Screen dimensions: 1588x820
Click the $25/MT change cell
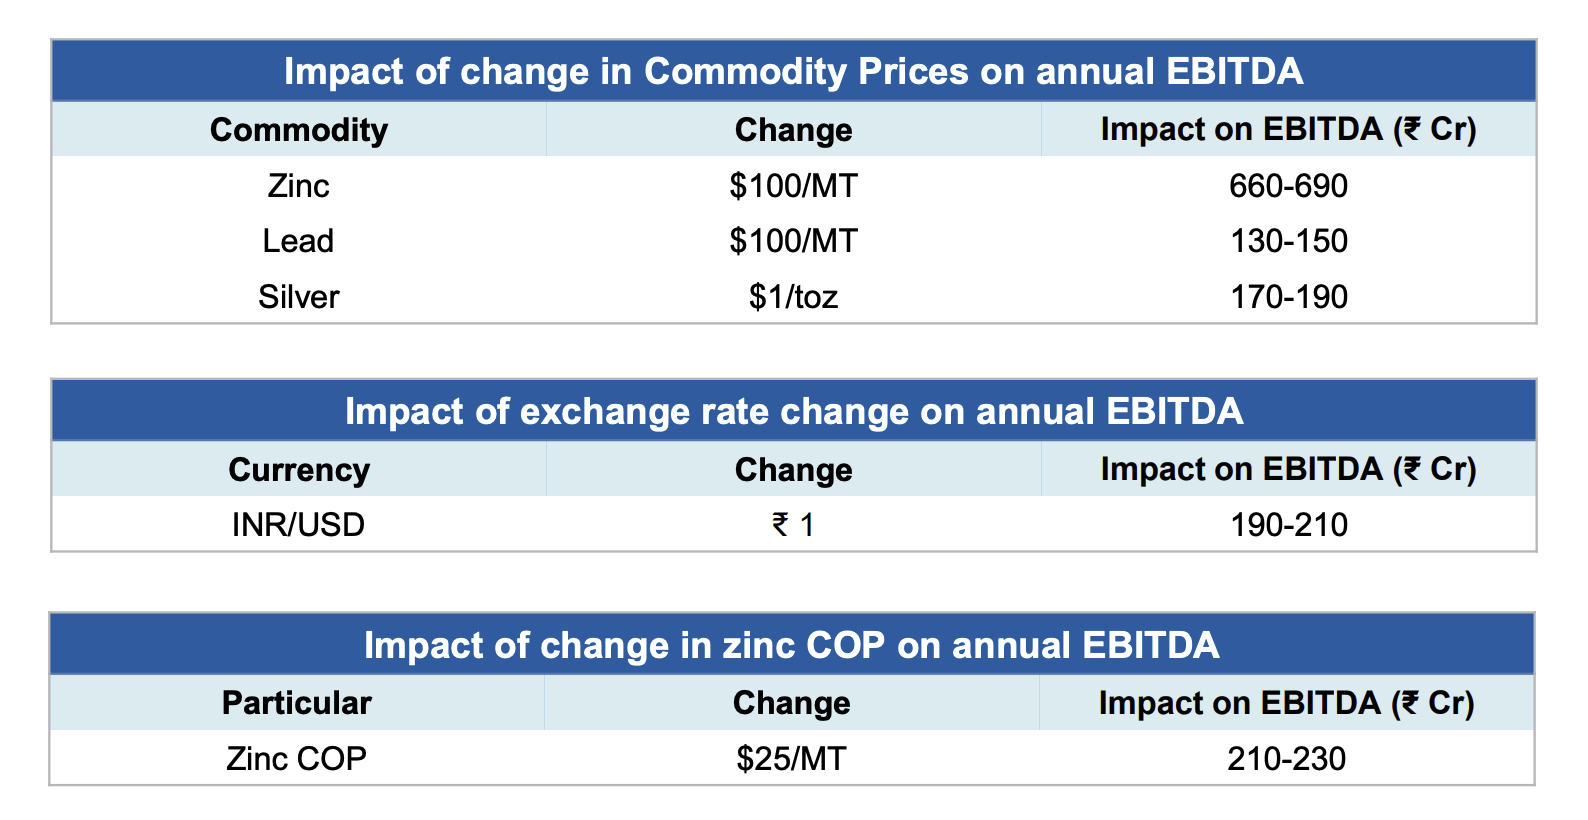pos(791,759)
